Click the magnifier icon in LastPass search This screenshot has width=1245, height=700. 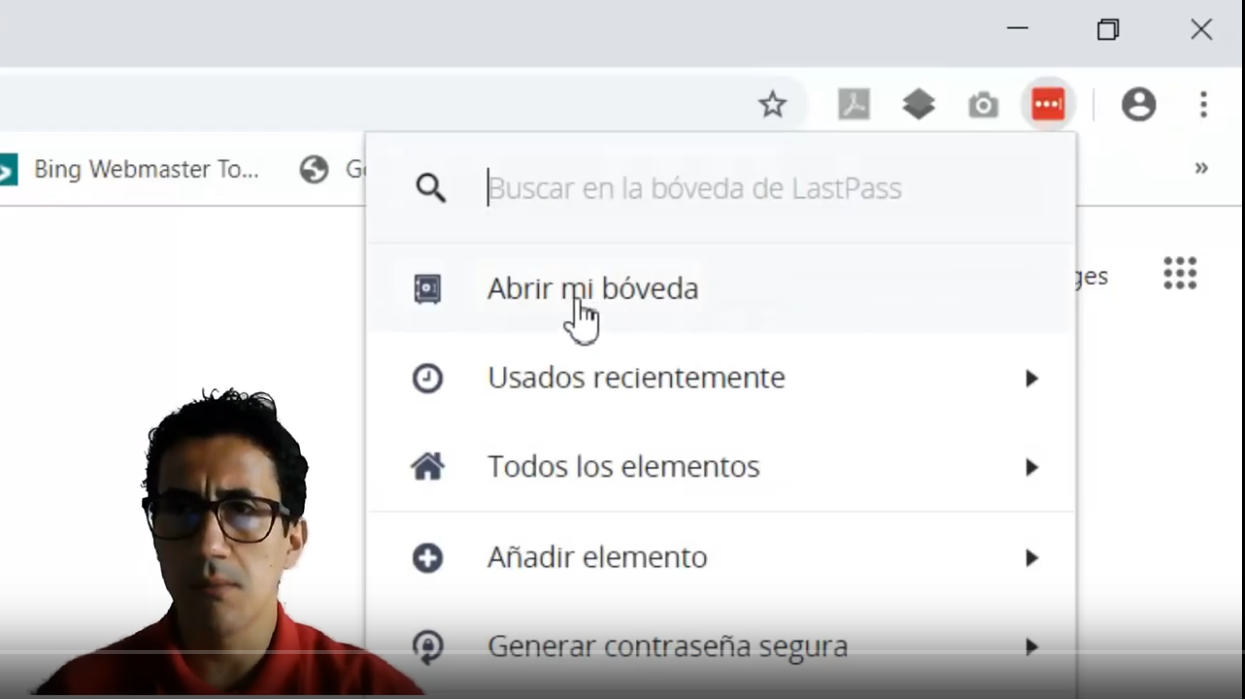[430, 188]
